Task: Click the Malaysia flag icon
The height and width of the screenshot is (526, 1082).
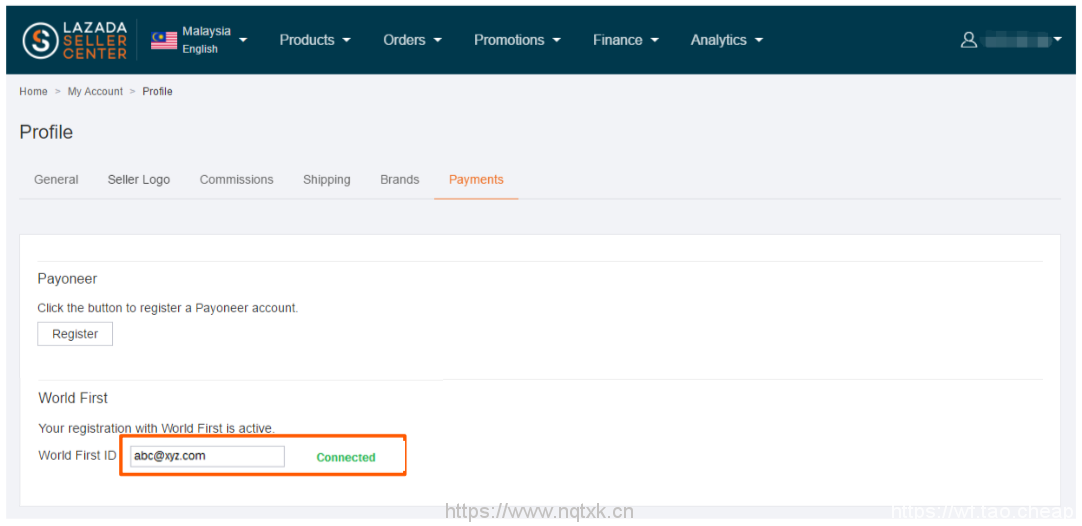Action: (x=164, y=40)
